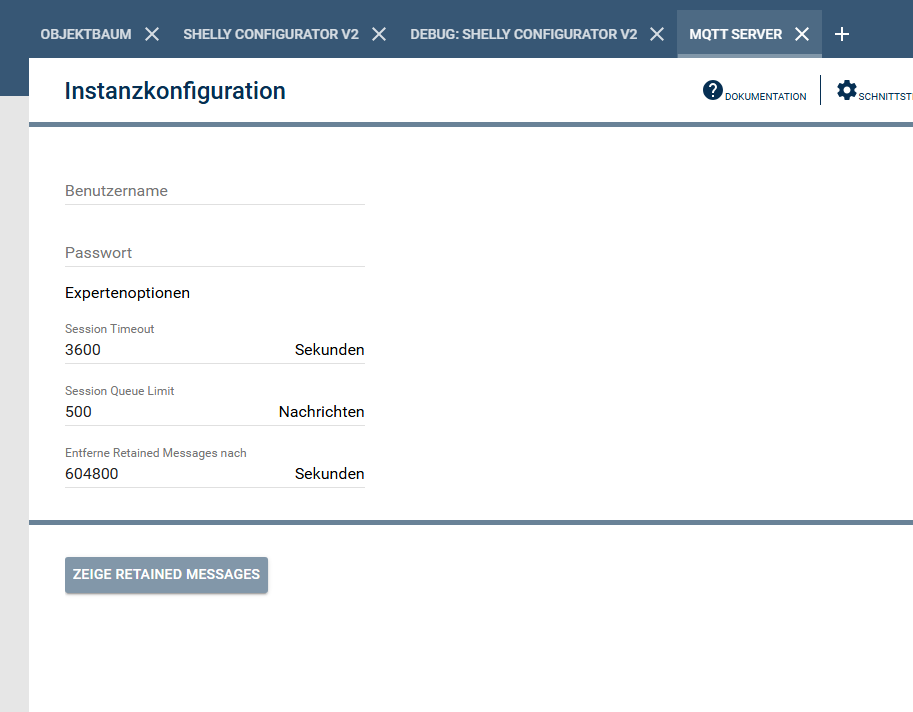Close the MQTT Server tab

coord(802,34)
